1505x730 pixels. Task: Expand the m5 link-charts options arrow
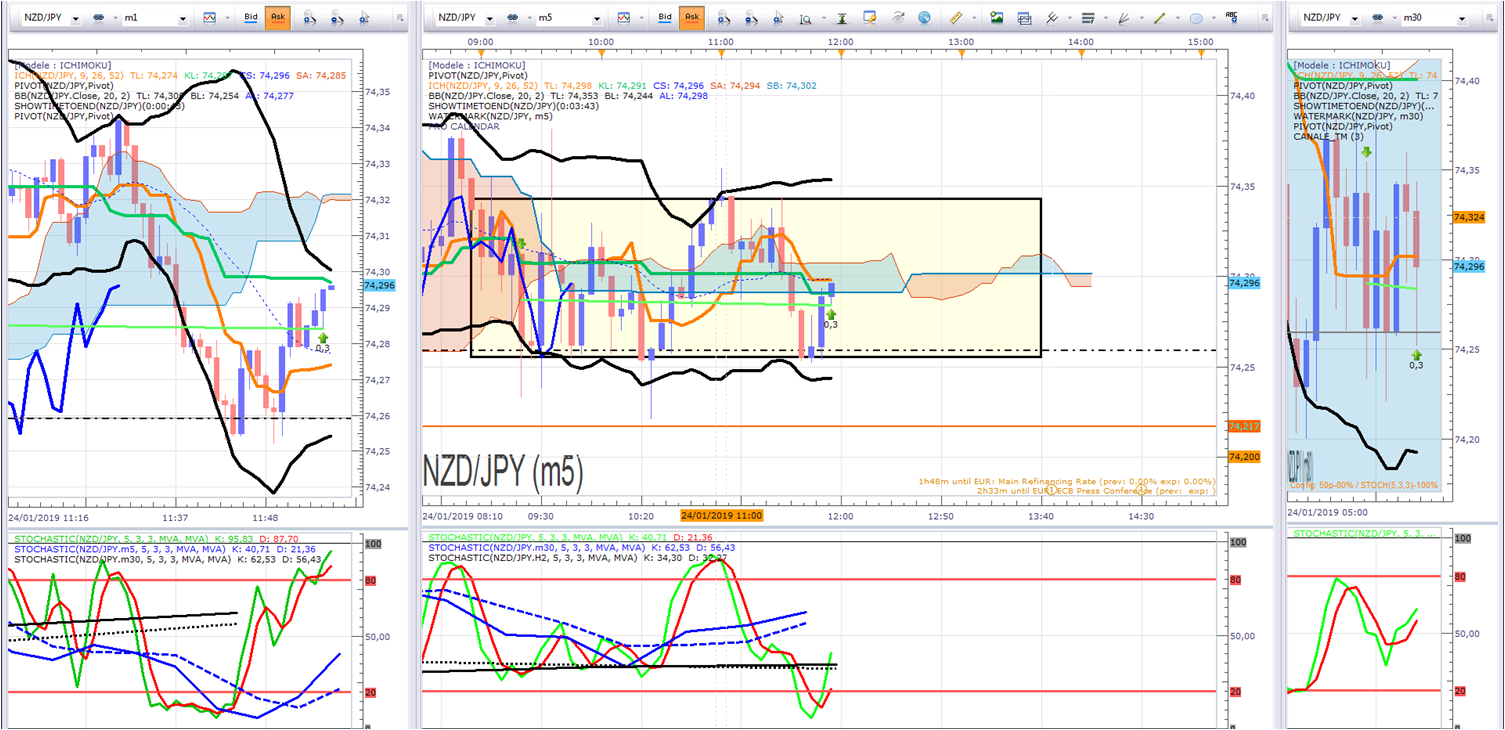(528, 18)
